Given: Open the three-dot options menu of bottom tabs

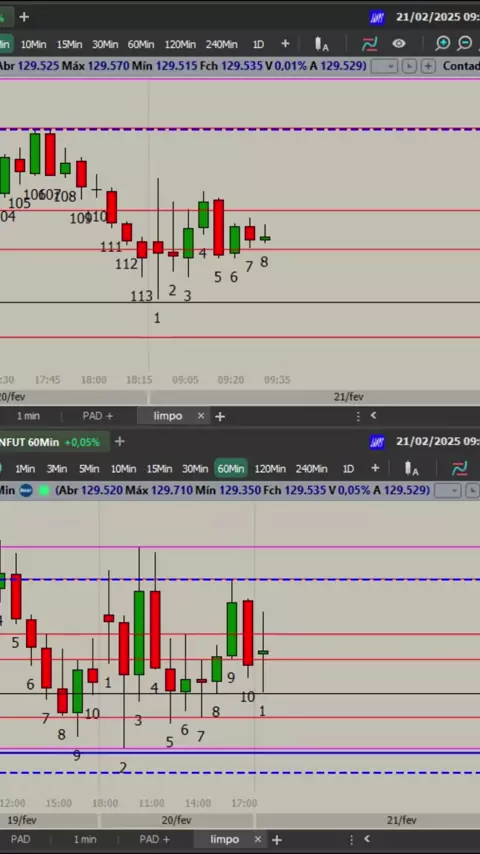Looking at the screenshot, I should coord(351,839).
